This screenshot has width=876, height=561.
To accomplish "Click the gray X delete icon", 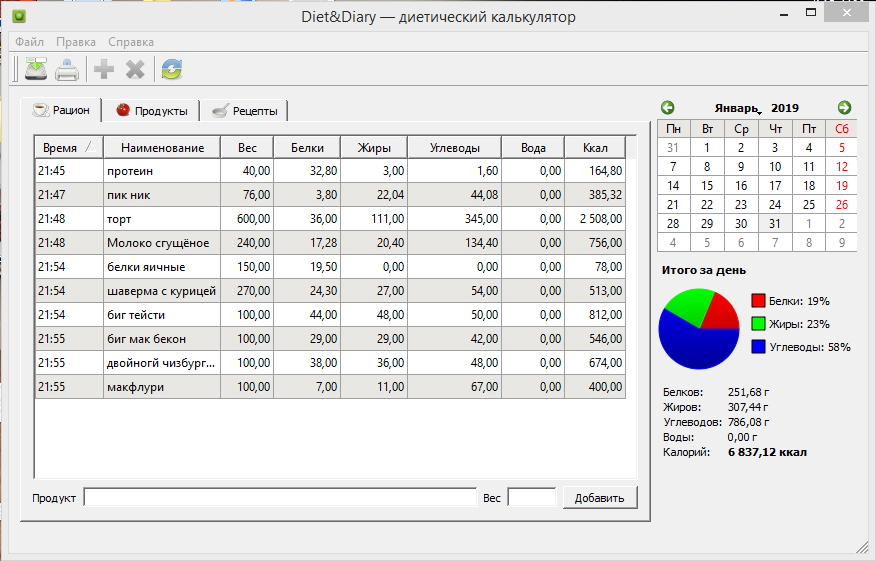I will pyautogui.click(x=135, y=69).
